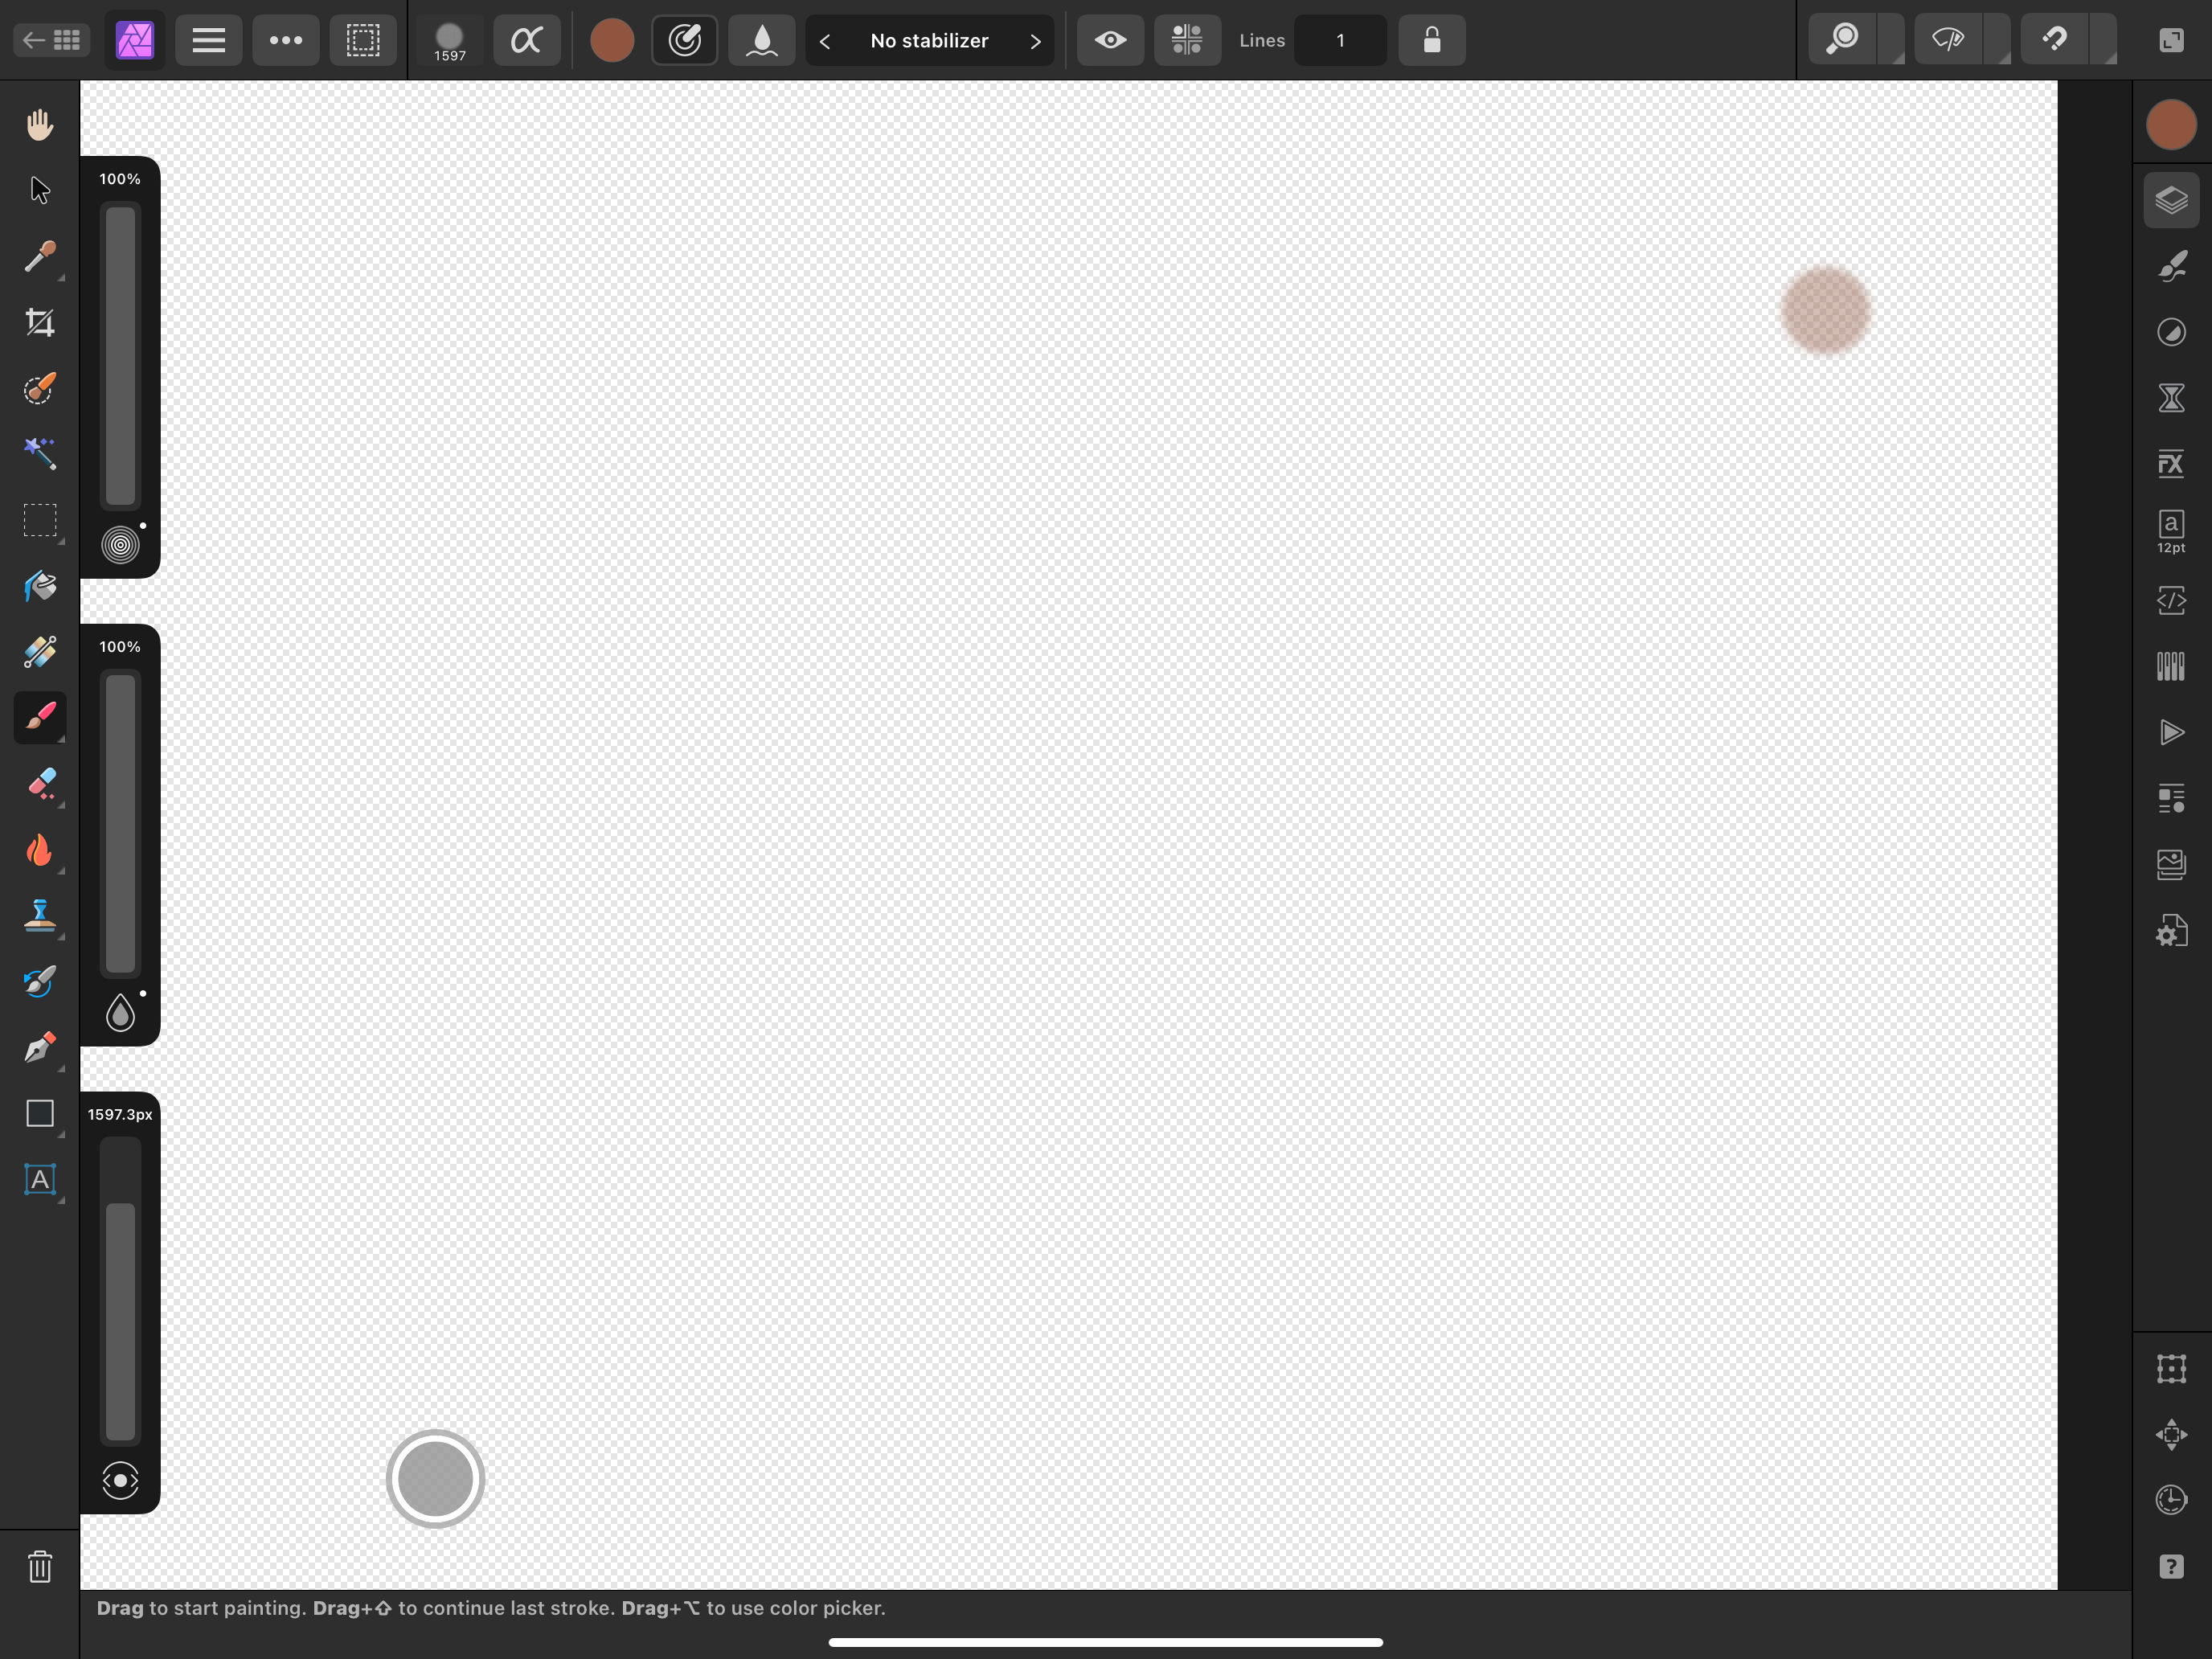Open the Adjustments studio panel
The height and width of the screenshot is (1659, 2212).
[2171, 332]
